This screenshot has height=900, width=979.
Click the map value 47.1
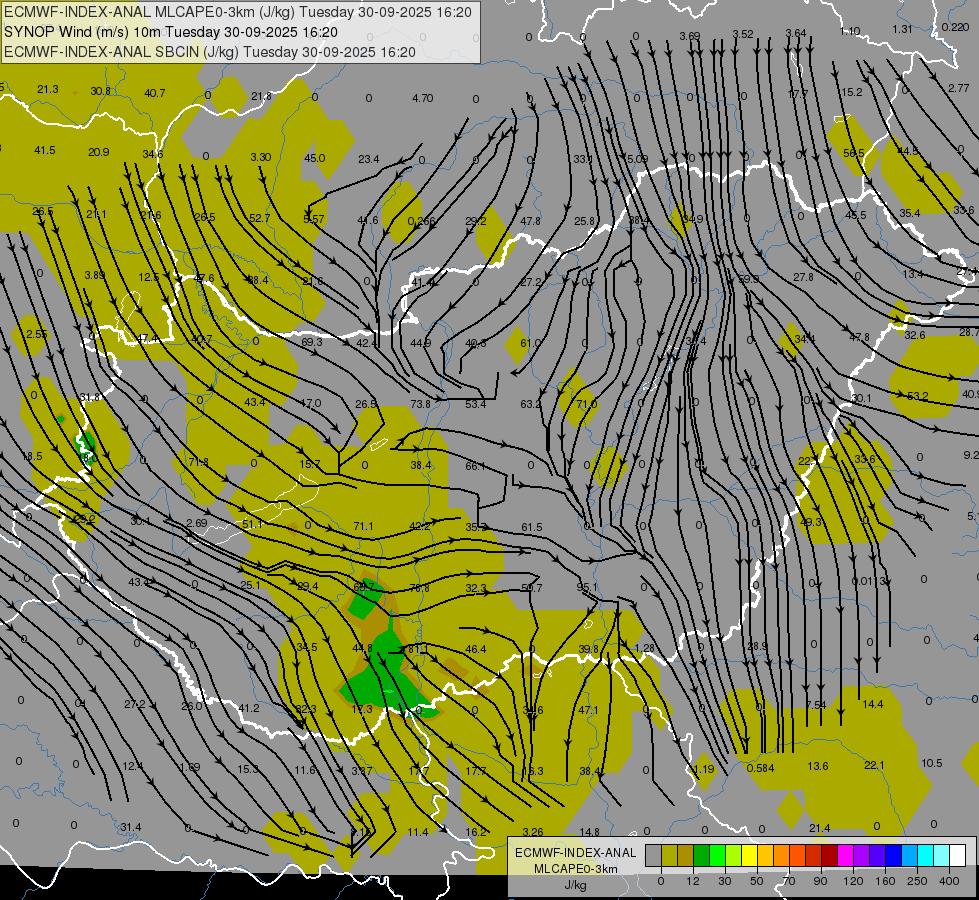[x=588, y=710]
